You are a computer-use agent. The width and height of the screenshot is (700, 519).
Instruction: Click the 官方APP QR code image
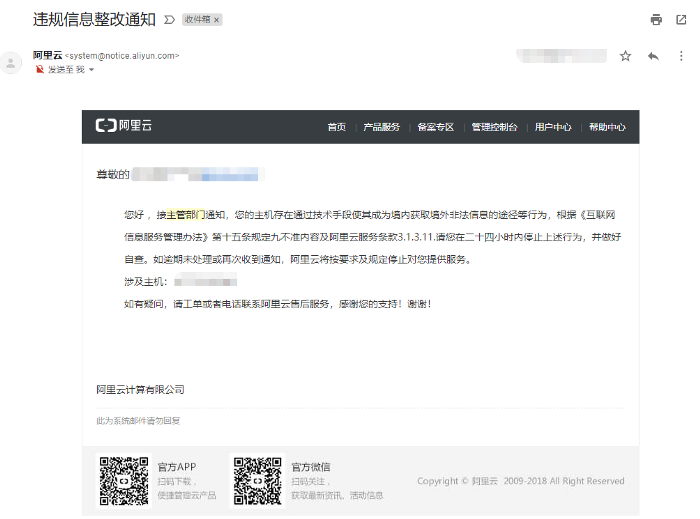pos(122,480)
